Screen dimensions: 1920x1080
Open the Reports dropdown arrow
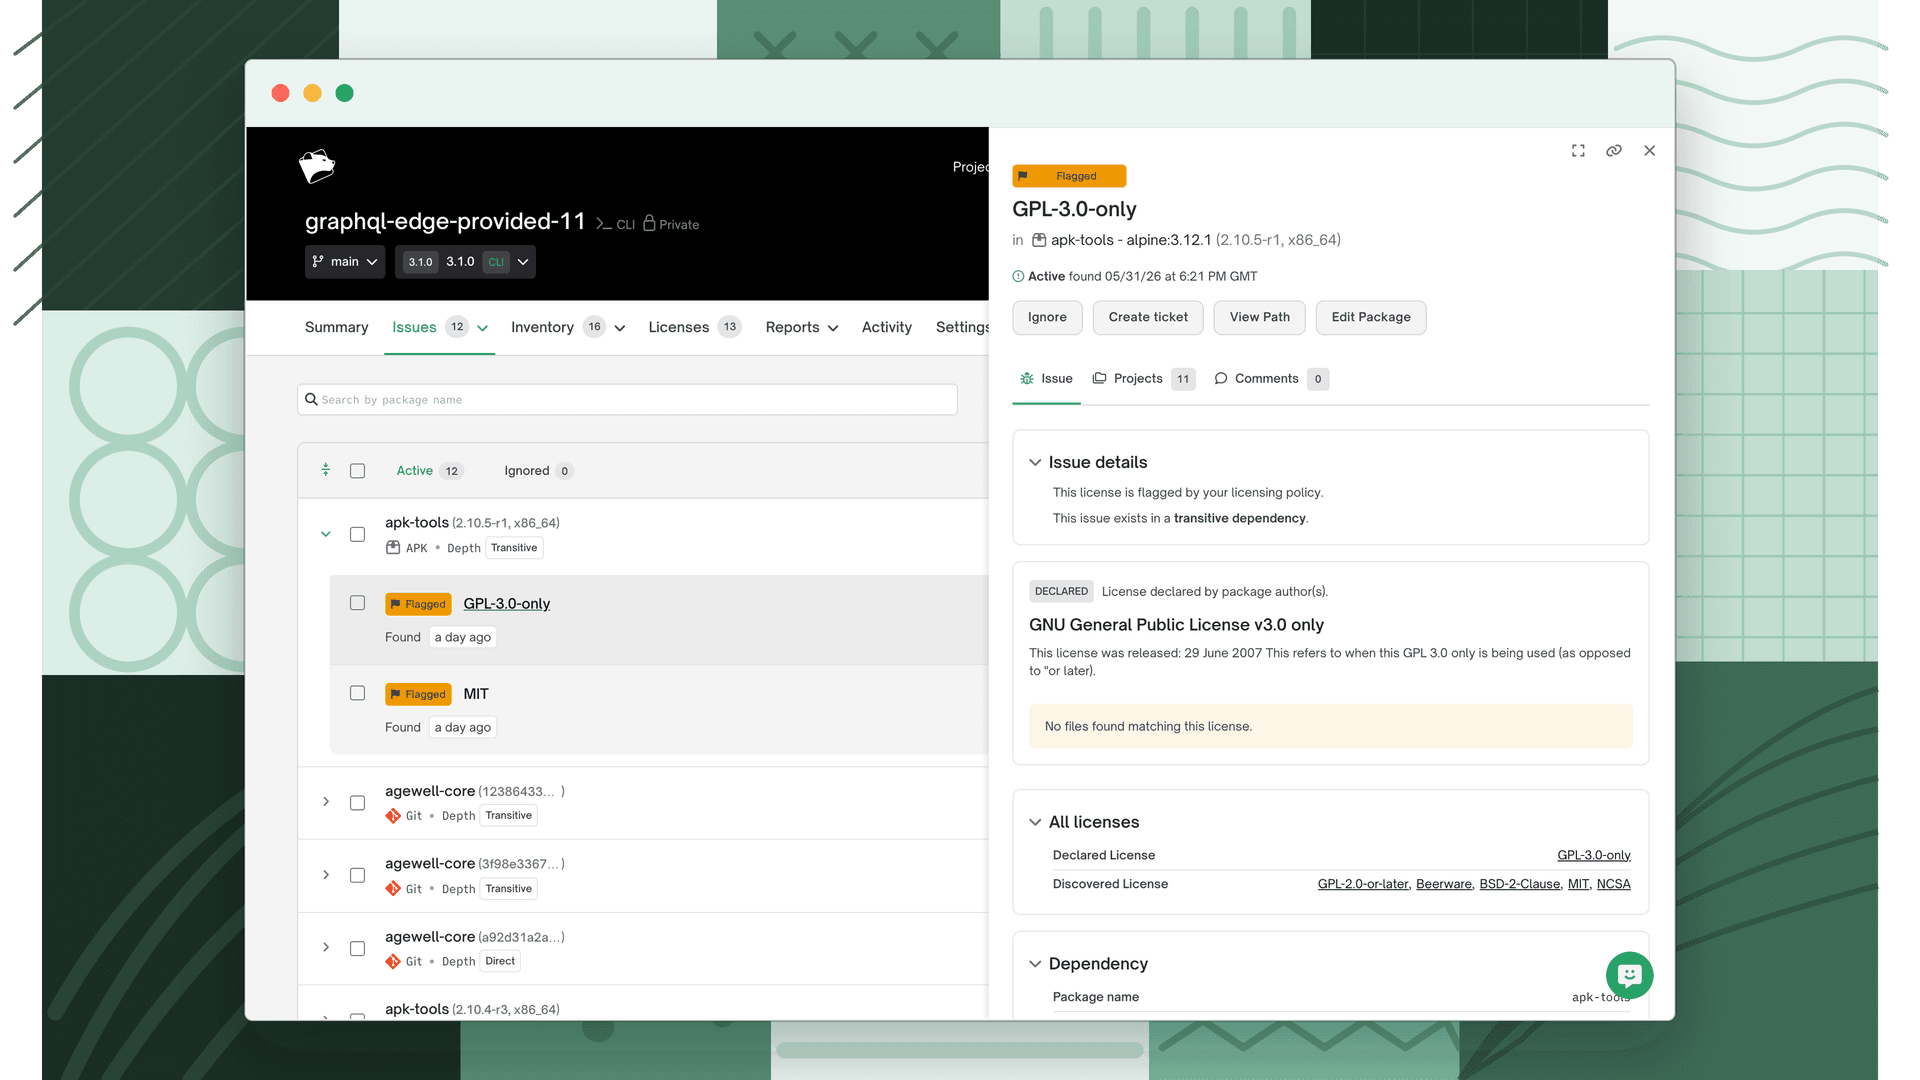(x=833, y=328)
